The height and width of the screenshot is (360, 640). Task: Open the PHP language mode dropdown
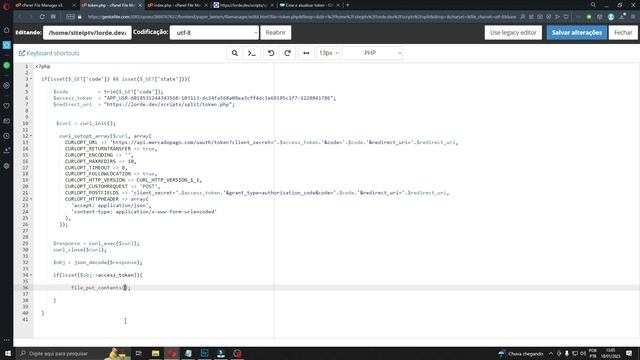click(x=373, y=53)
